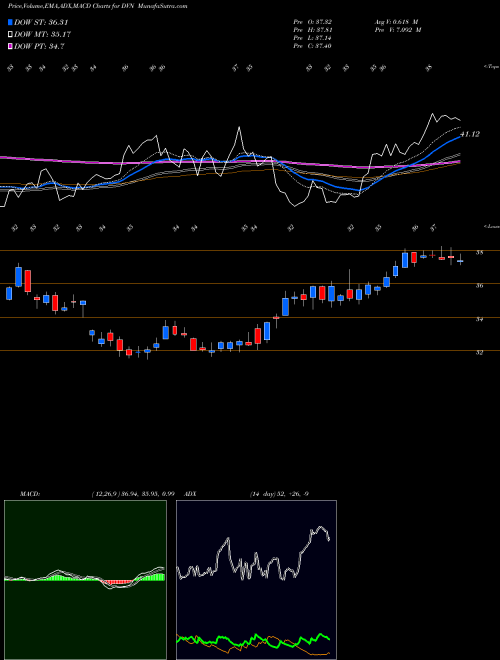Click the Pre C: 37.40 value

(x=313, y=46)
